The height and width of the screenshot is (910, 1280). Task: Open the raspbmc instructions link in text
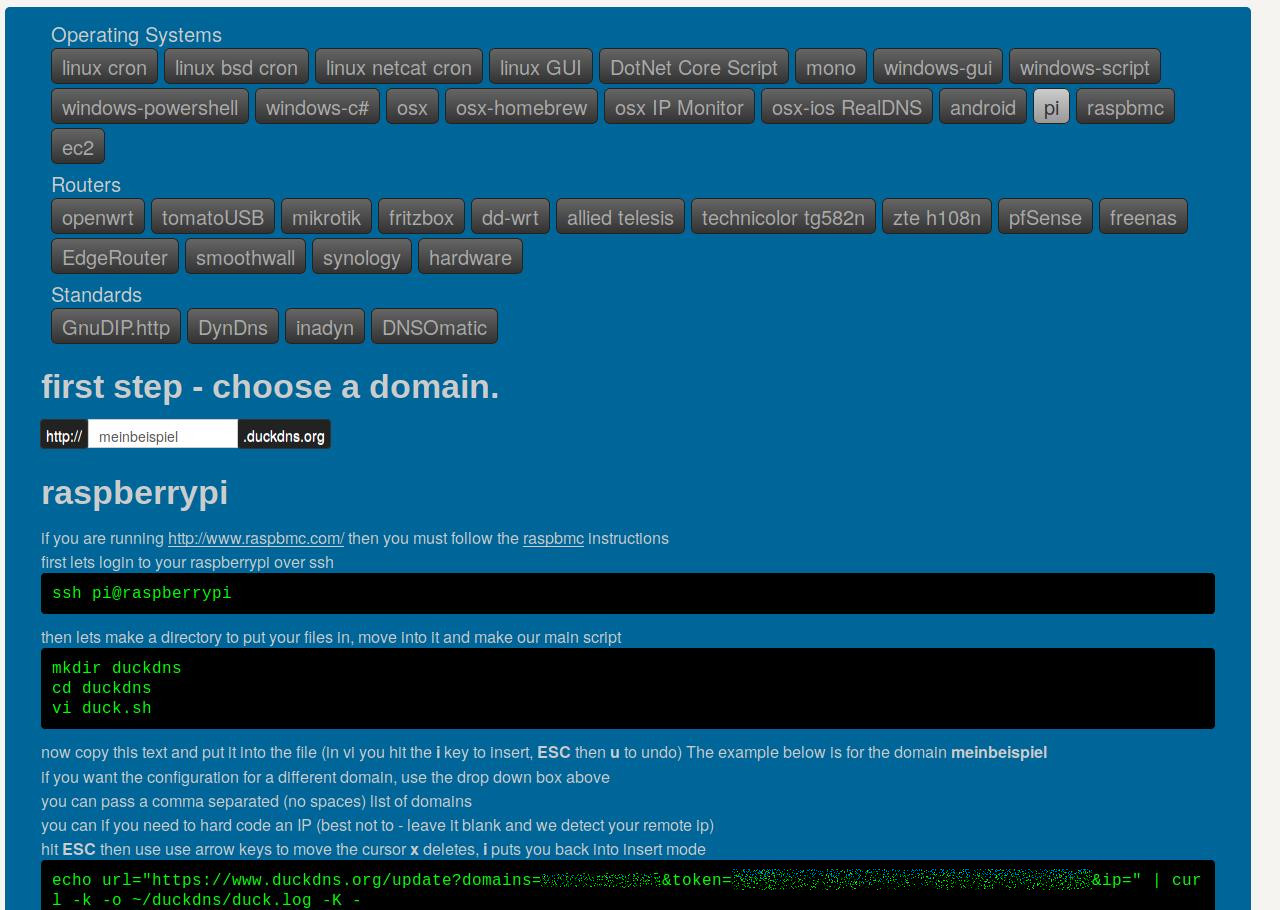(x=553, y=538)
